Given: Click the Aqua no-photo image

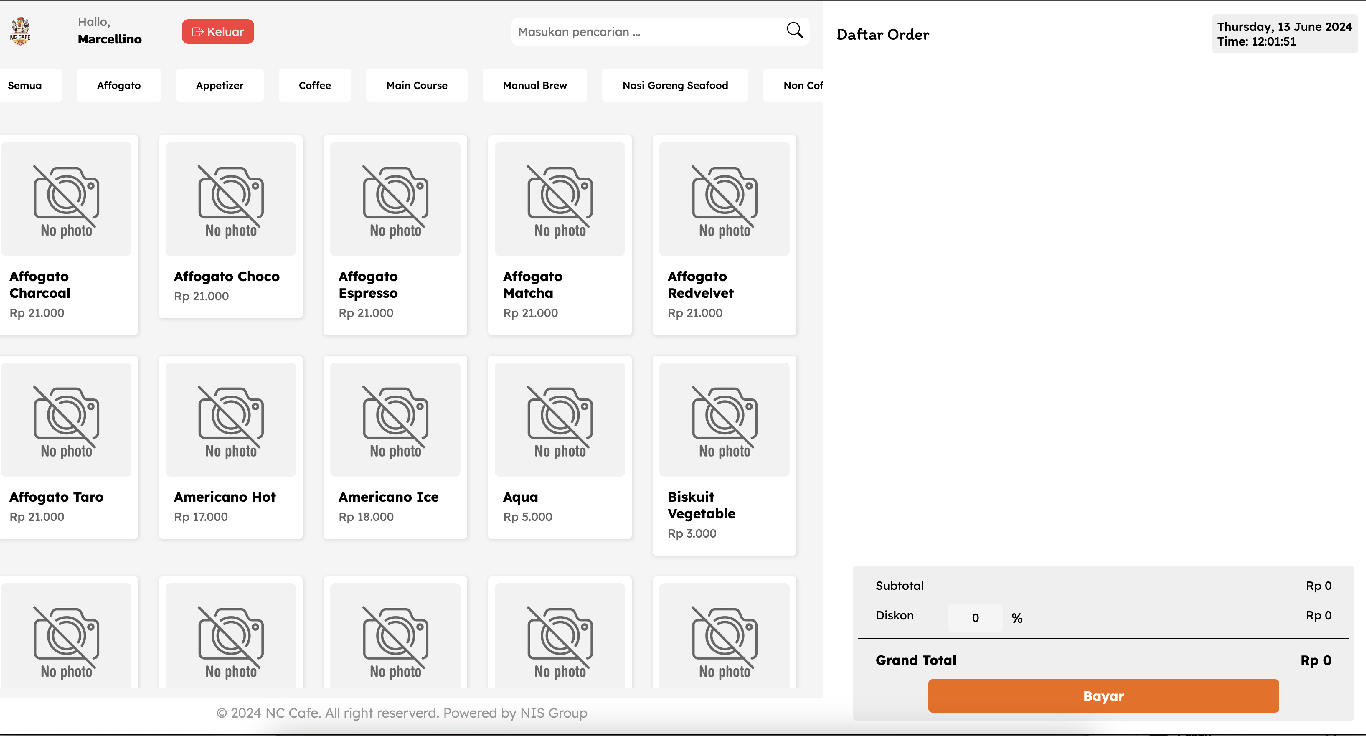Looking at the screenshot, I should [x=560, y=420].
